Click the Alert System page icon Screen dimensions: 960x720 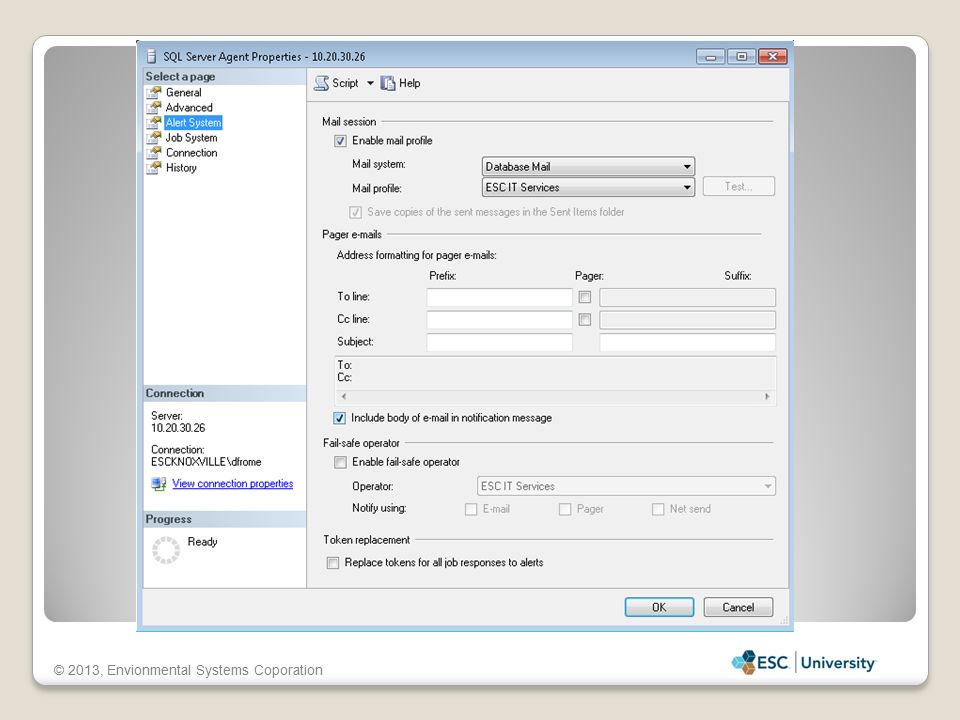click(154, 122)
